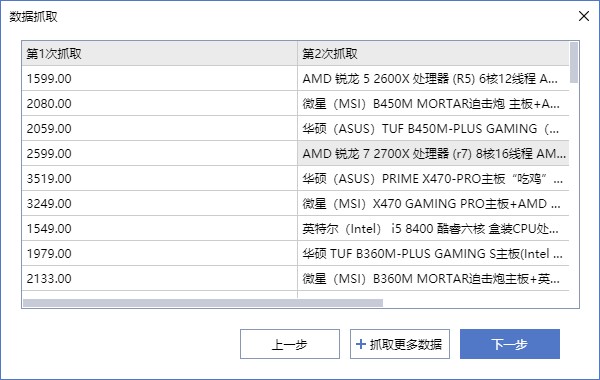Select the AMD 锐龙 7 2700X 处理器 cell

pyautogui.click(x=433, y=153)
